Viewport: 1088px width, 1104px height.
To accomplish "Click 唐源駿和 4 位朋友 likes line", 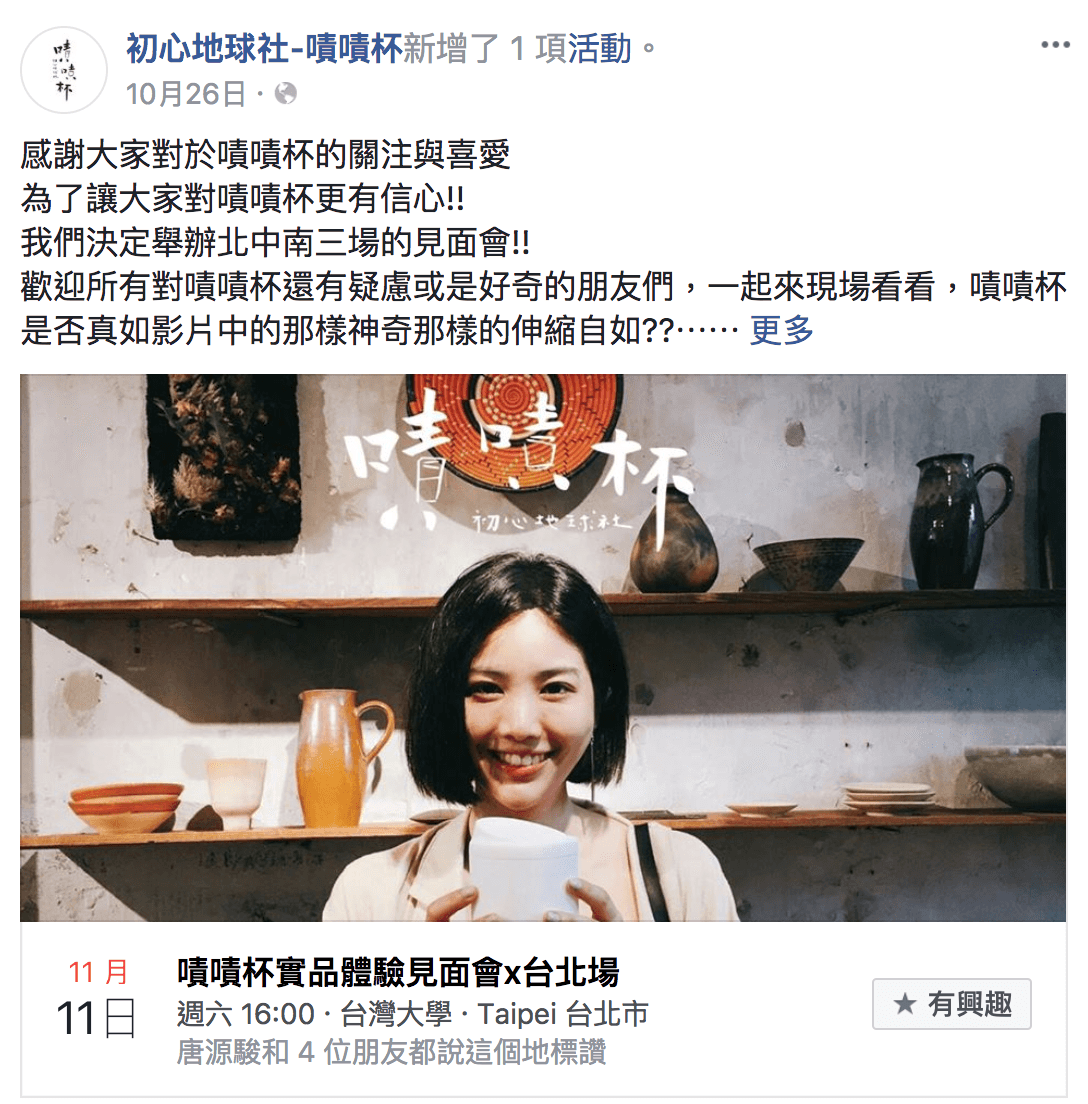I will tap(391, 1053).
